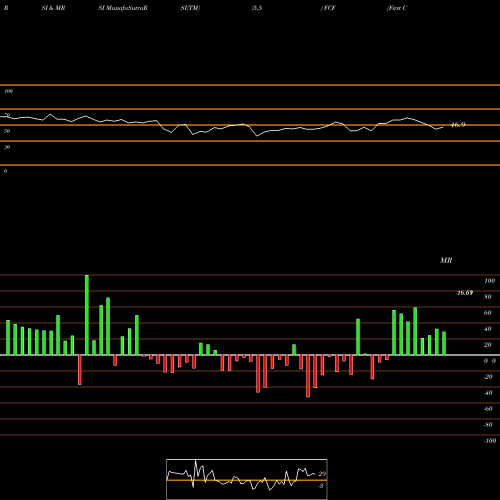Click the MR axis label '-20'

click(488, 377)
